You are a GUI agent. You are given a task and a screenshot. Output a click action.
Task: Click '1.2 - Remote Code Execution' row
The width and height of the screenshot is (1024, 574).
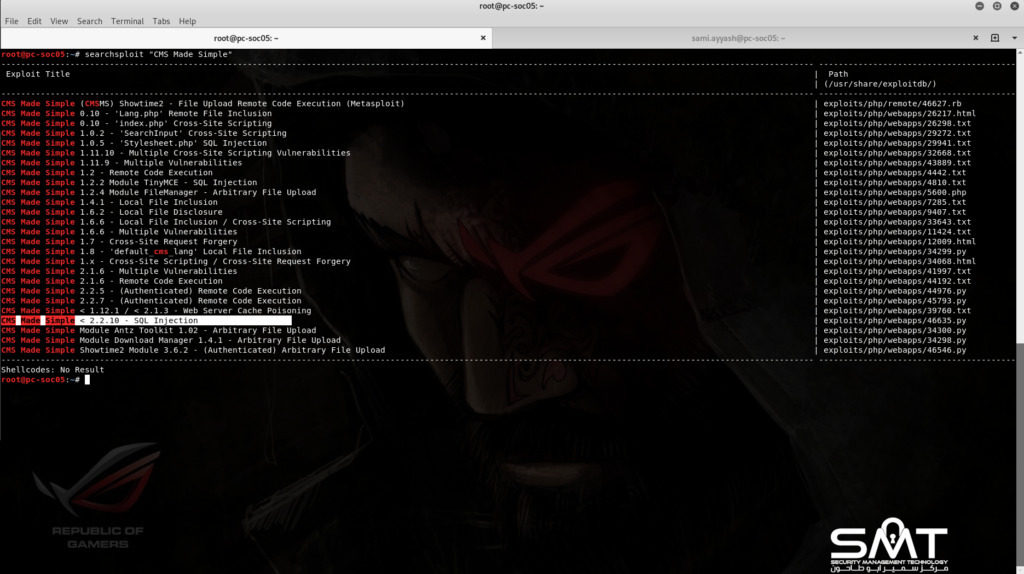pos(106,172)
